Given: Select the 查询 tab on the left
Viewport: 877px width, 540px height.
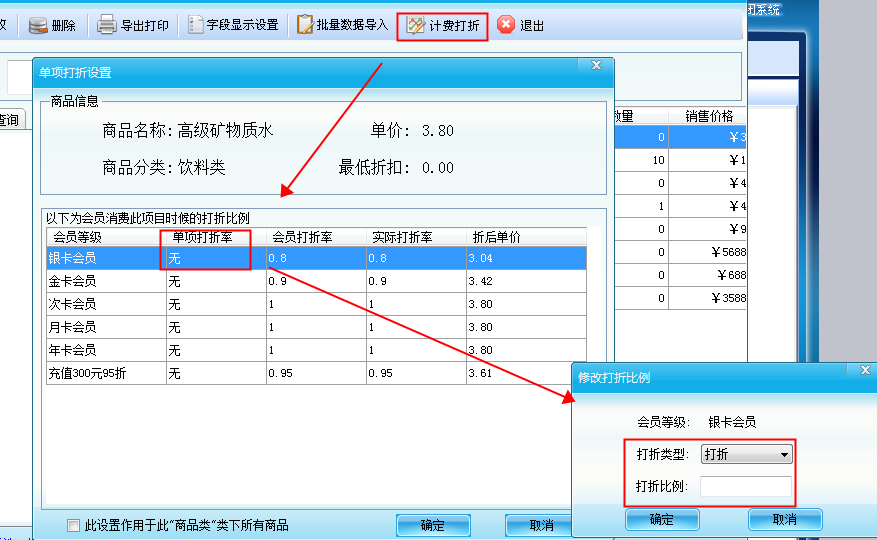Looking at the screenshot, I should [x=11, y=120].
